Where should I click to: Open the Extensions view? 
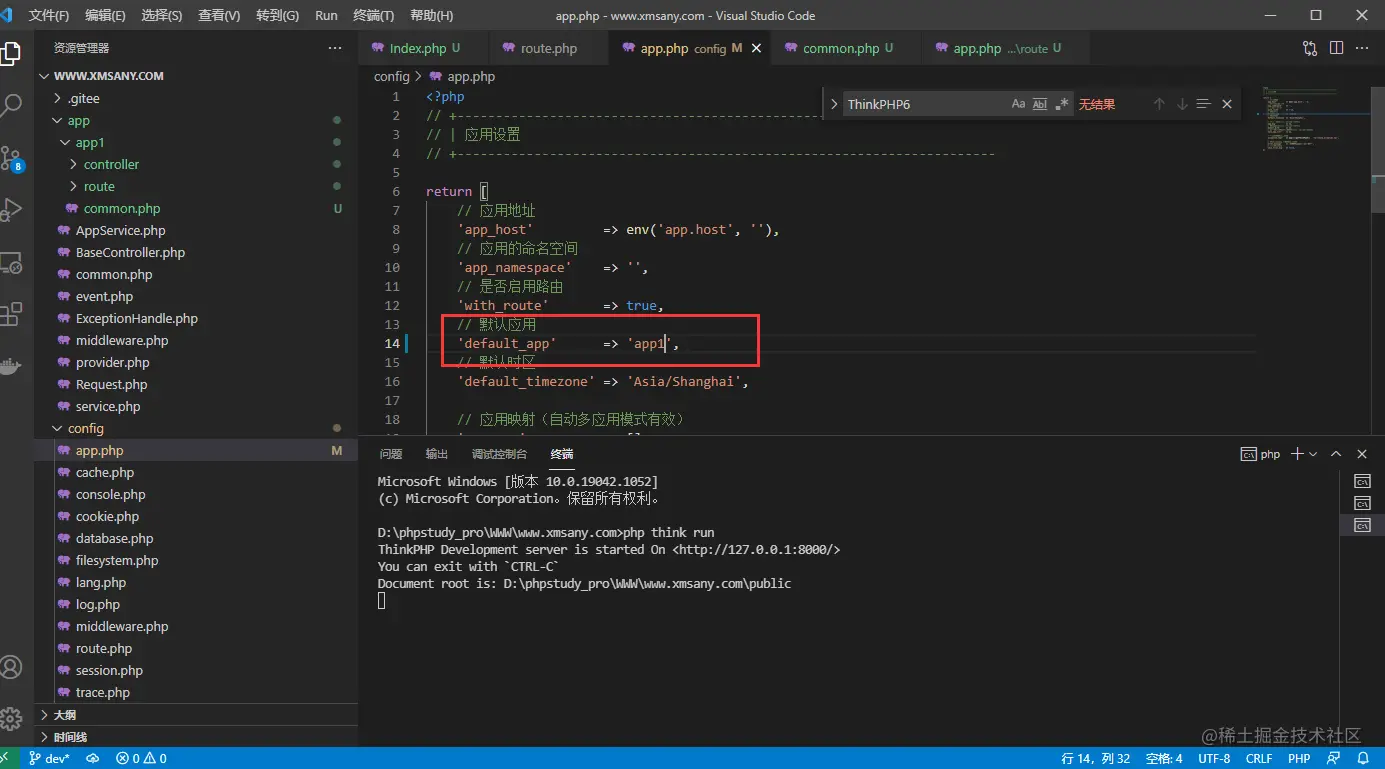point(10,315)
